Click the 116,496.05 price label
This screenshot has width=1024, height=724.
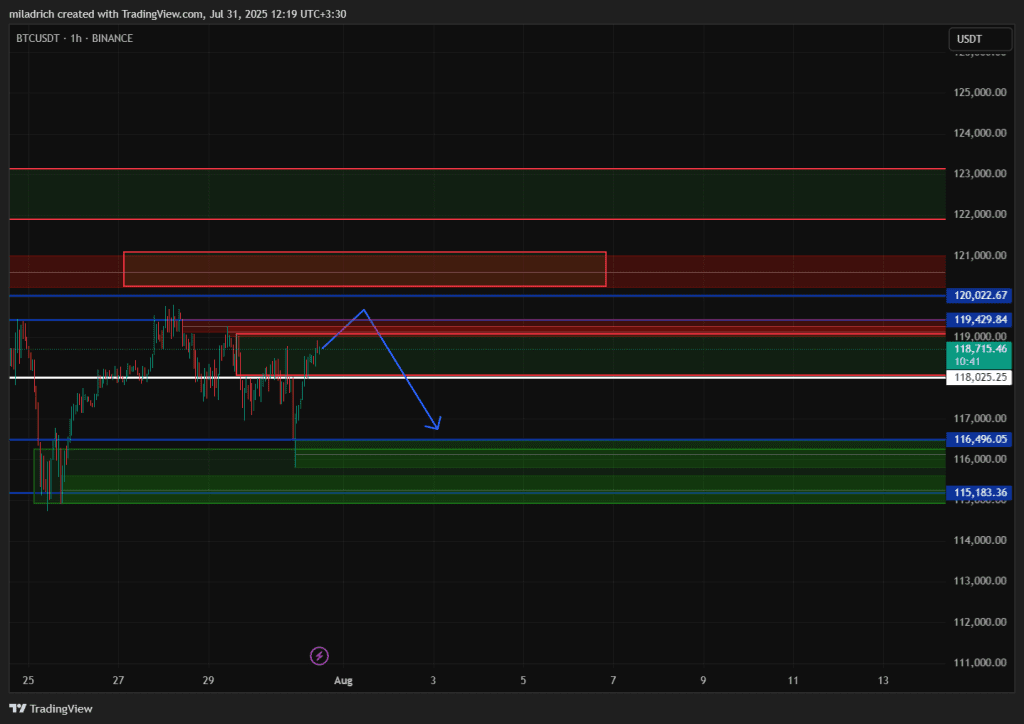click(x=980, y=440)
